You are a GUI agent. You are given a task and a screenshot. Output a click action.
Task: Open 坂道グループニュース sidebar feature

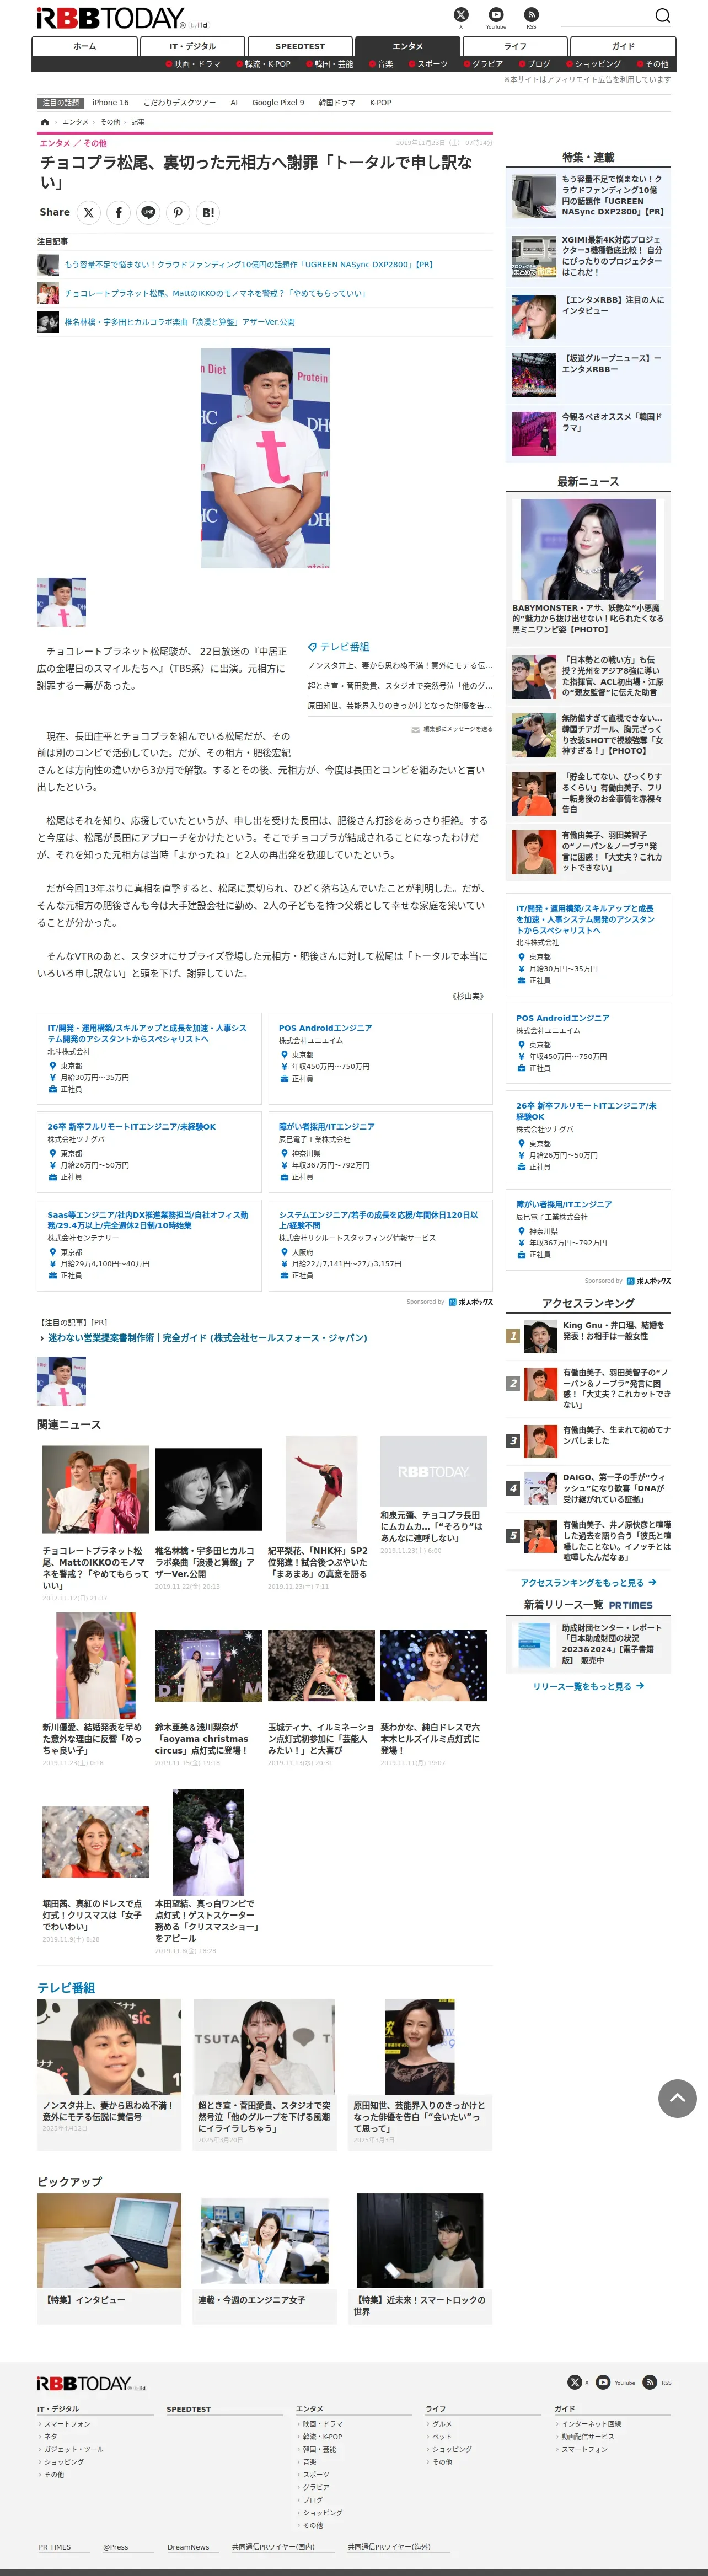tap(588, 374)
